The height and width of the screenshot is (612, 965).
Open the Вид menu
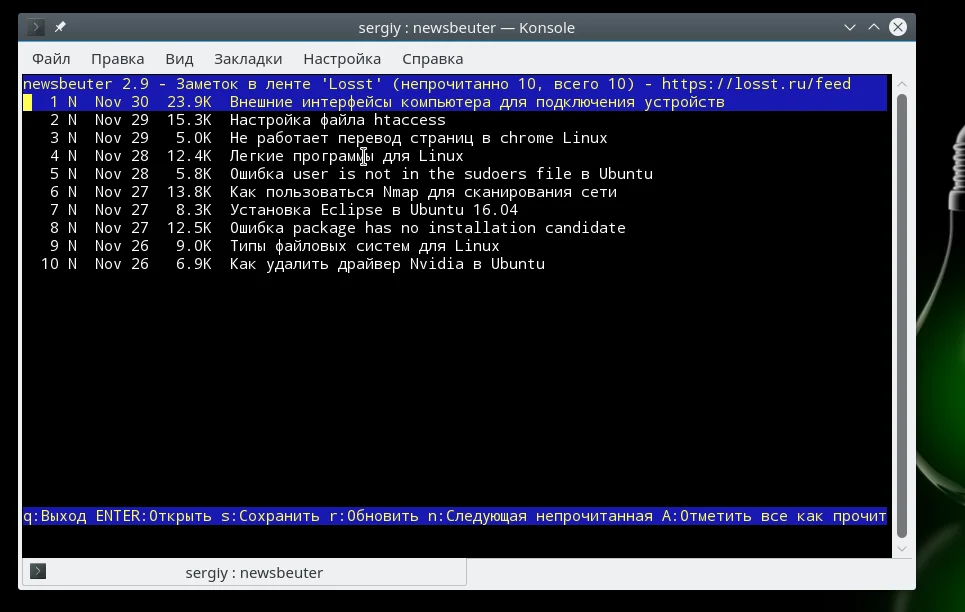click(x=179, y=58)
